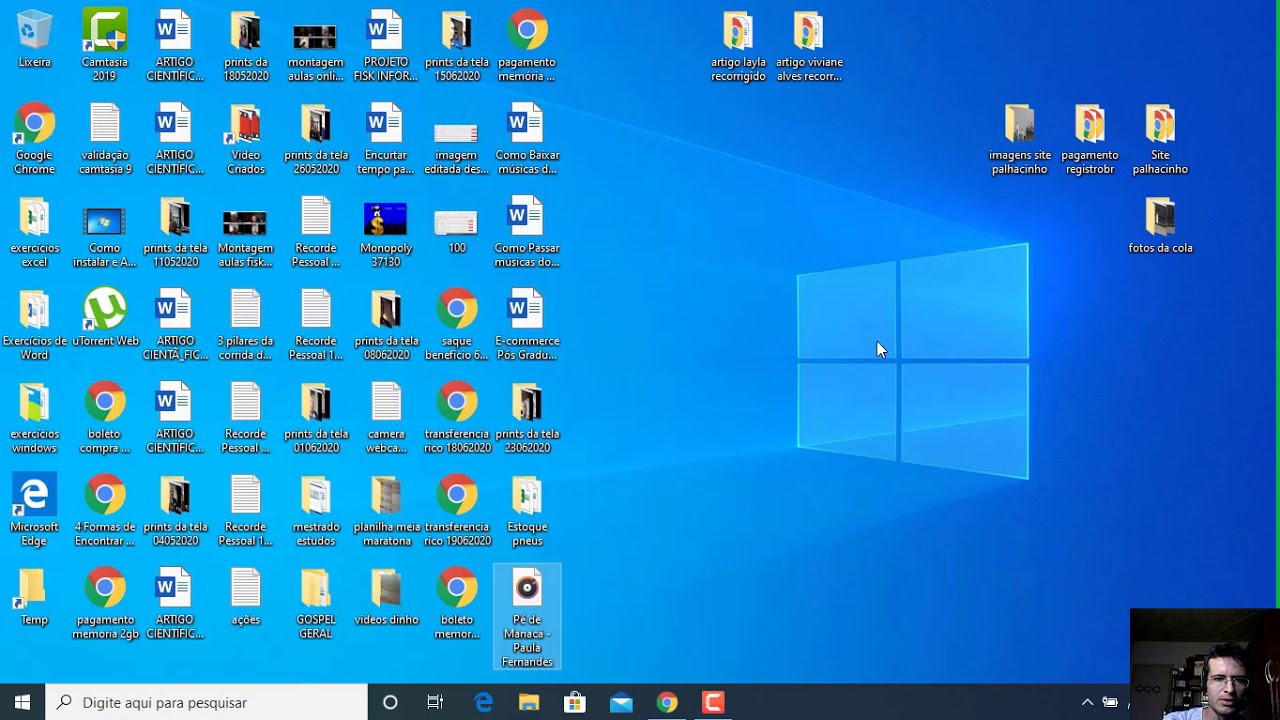Select the fotos da cola folder
The height and width of the screenshot is (720, 1280).
point(1160,225)
